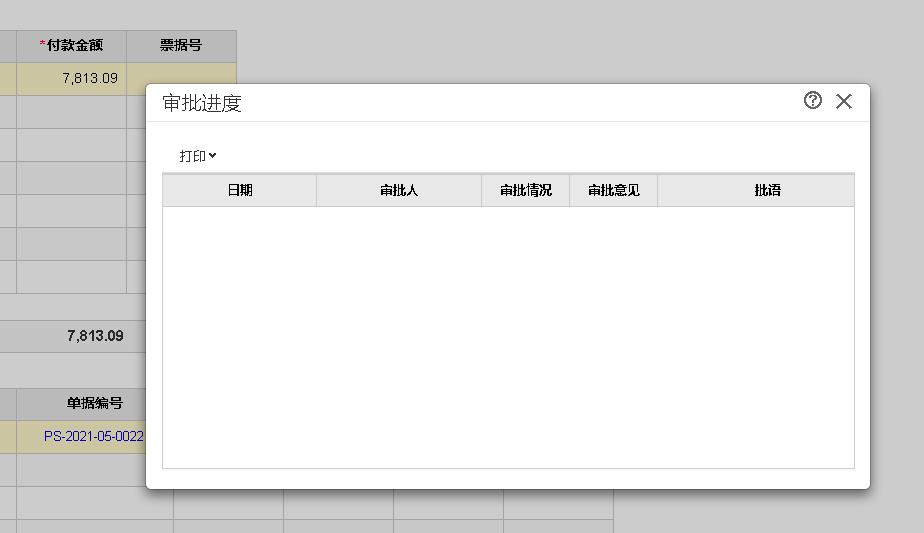The height and width of the screenshot is (533, 924).
Task: Close the 审批进度 dialog
Action: (844, 101)
